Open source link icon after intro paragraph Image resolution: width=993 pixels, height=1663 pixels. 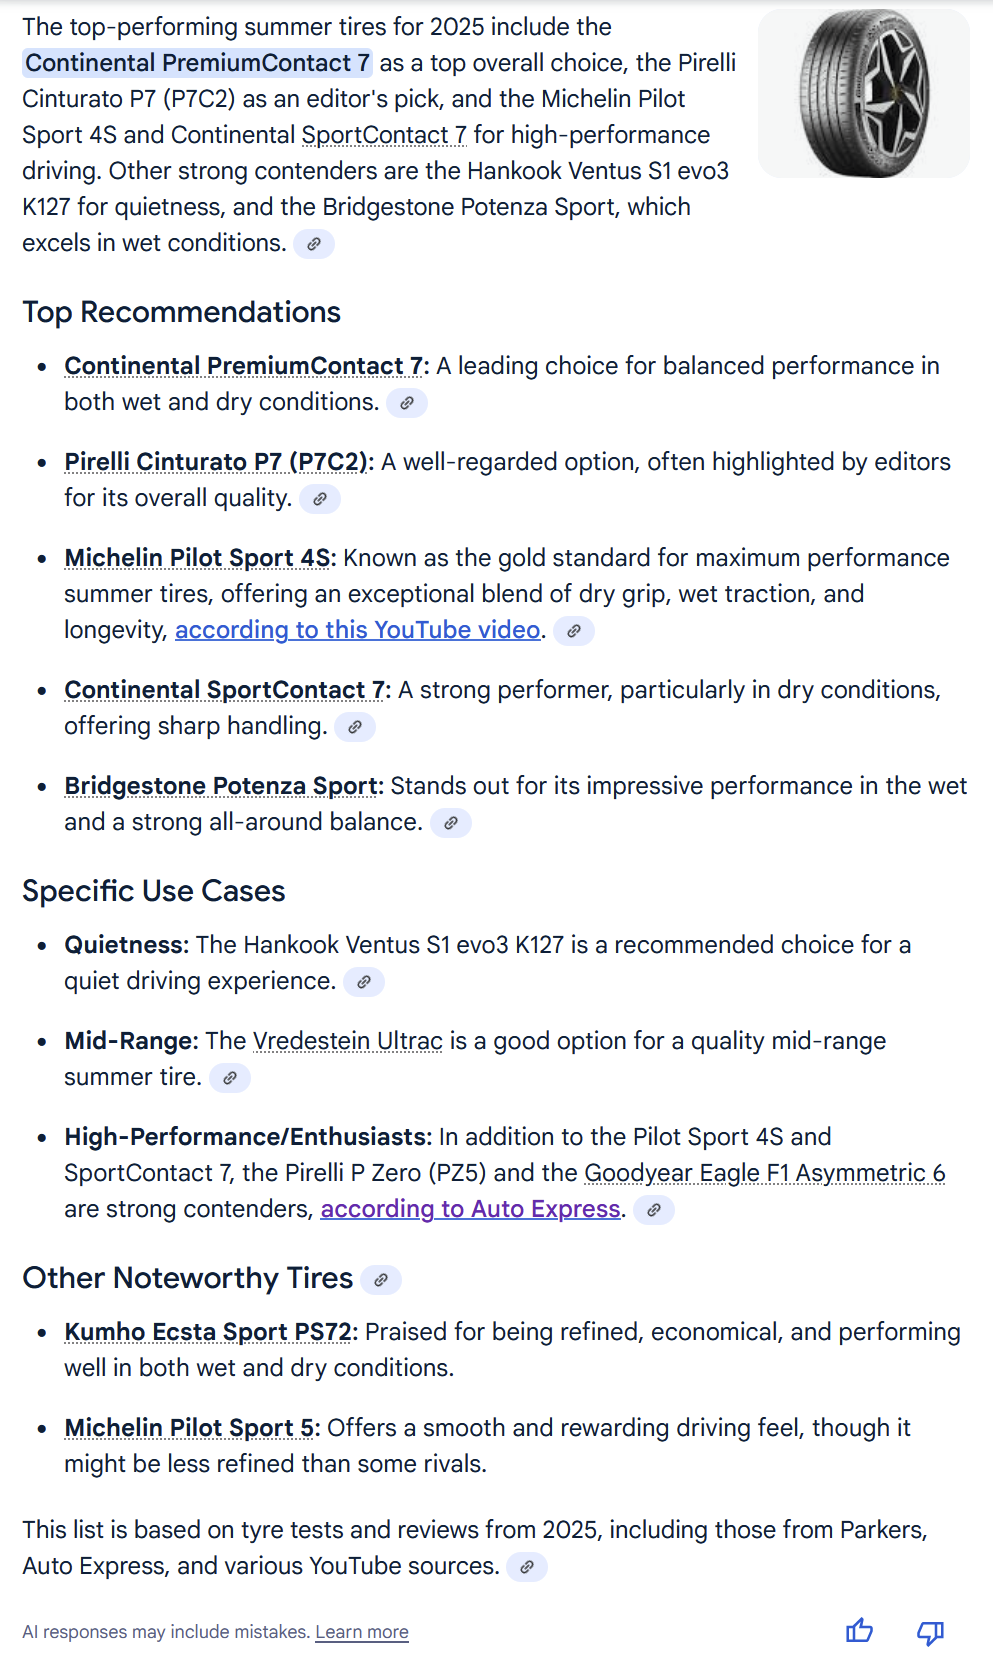pyautogui.click(x=314, y=244)
